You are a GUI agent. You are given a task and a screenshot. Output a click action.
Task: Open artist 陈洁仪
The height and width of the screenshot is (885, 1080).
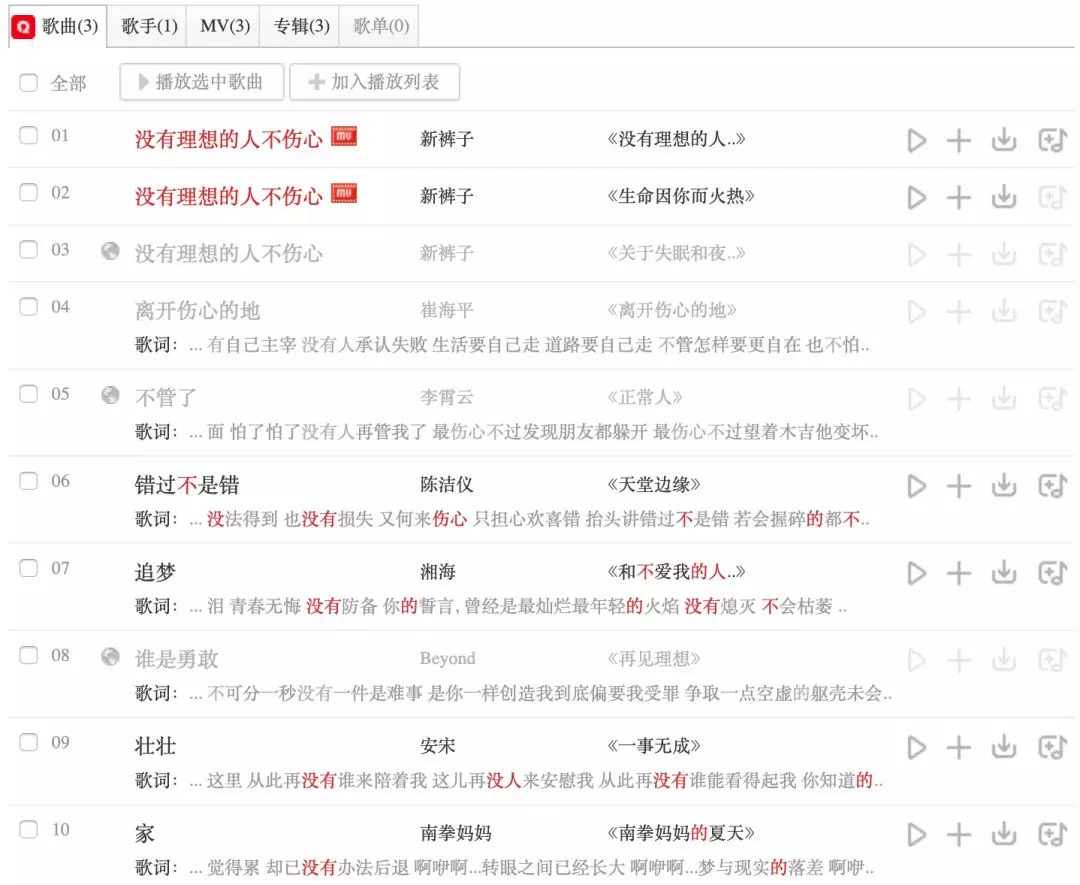447,485
